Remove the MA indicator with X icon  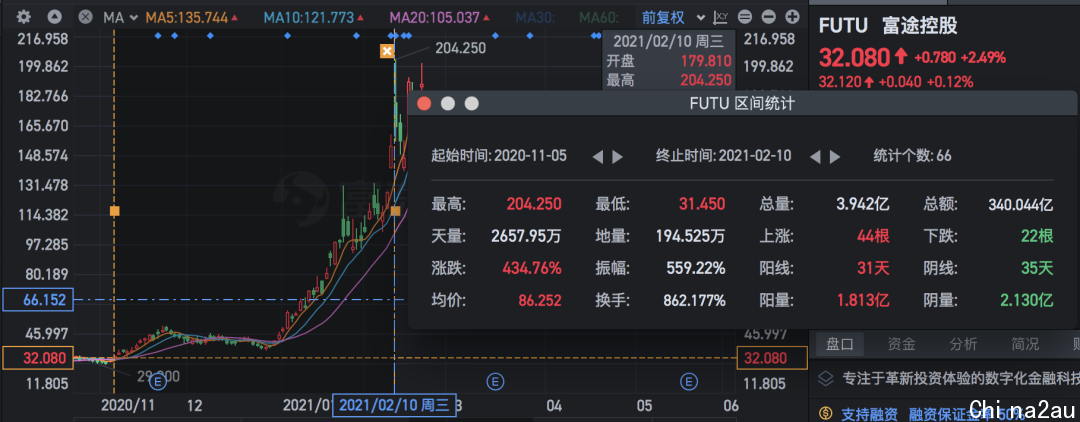pyautogui.click(x=85, y=17)
